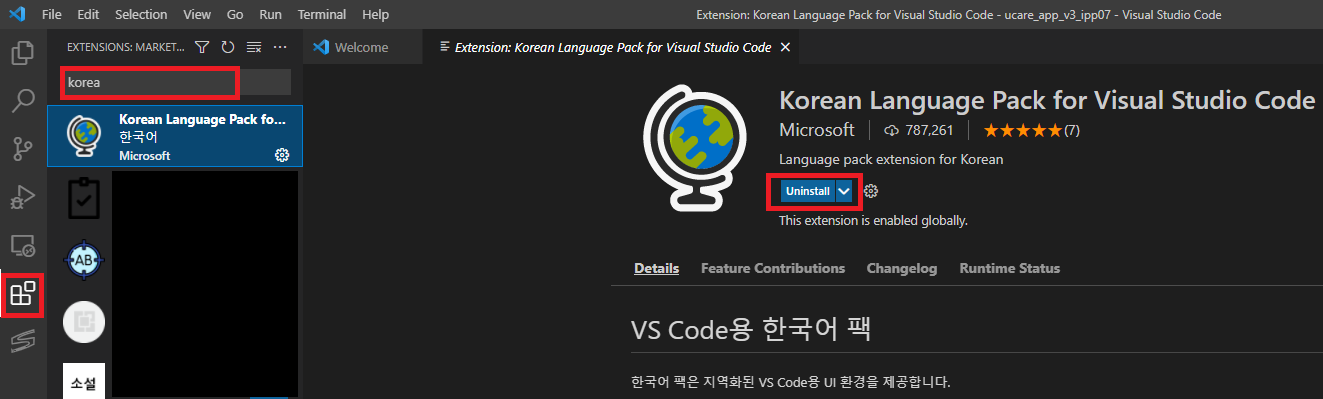
Task: Open the Help menu
Action: pyautogui.click(x=375, y=15)
